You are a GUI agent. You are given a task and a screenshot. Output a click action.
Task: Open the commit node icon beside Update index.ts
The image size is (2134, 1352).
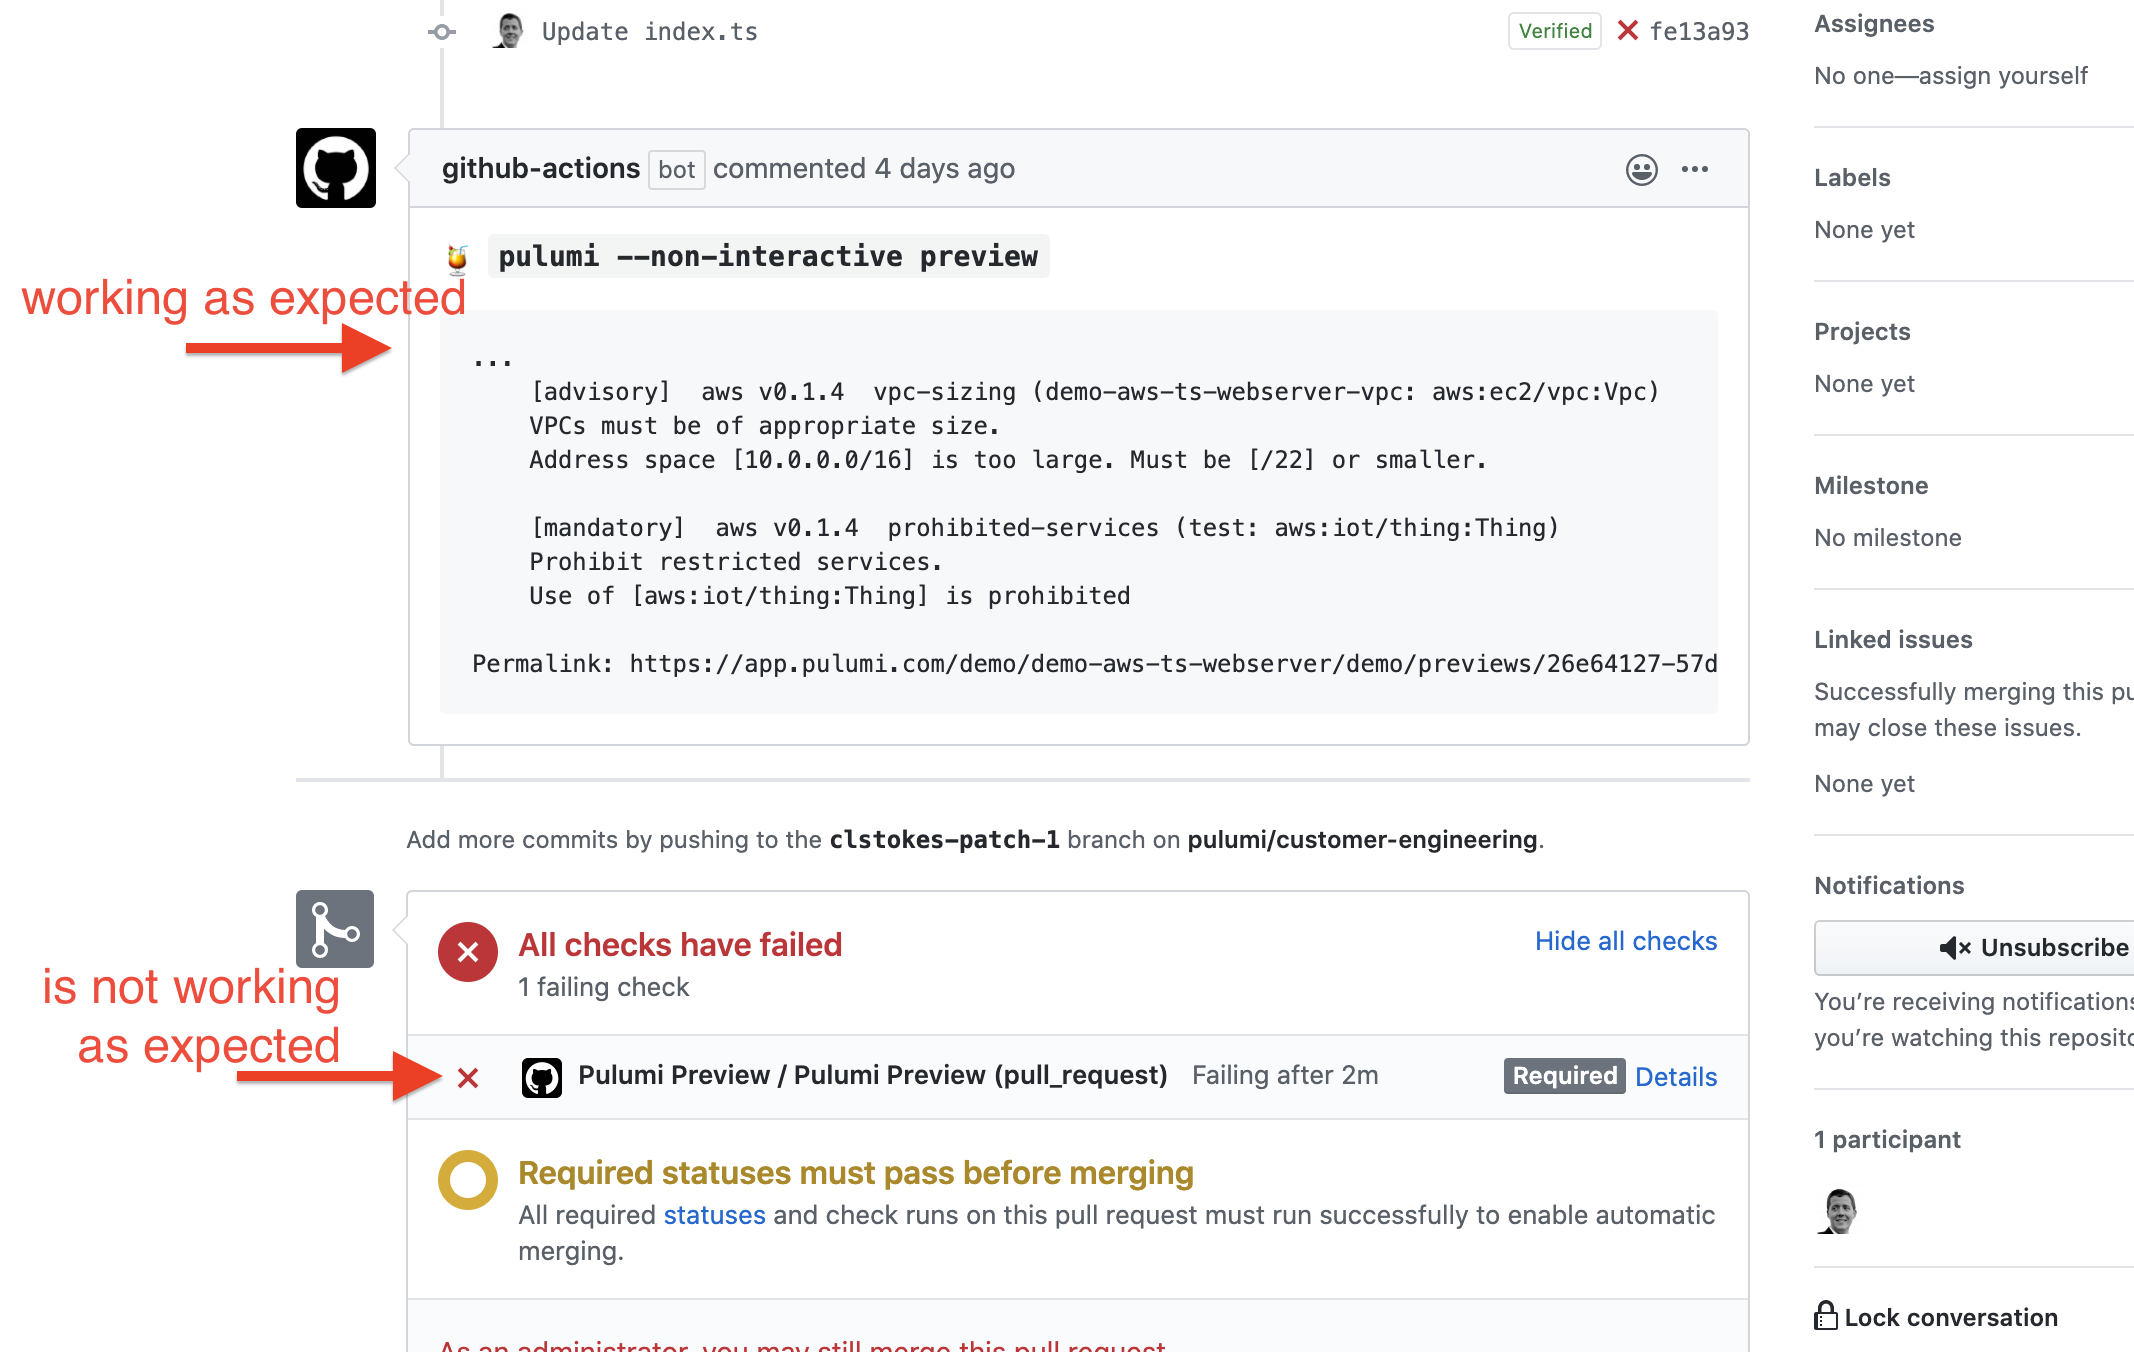(x=441, y=32)
